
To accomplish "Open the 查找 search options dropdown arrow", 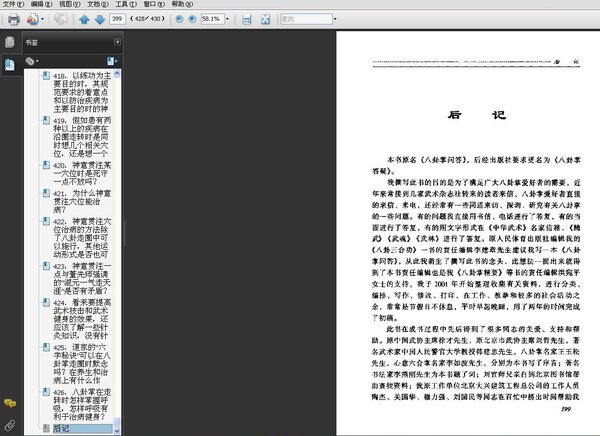I will (x=335, y=19).
